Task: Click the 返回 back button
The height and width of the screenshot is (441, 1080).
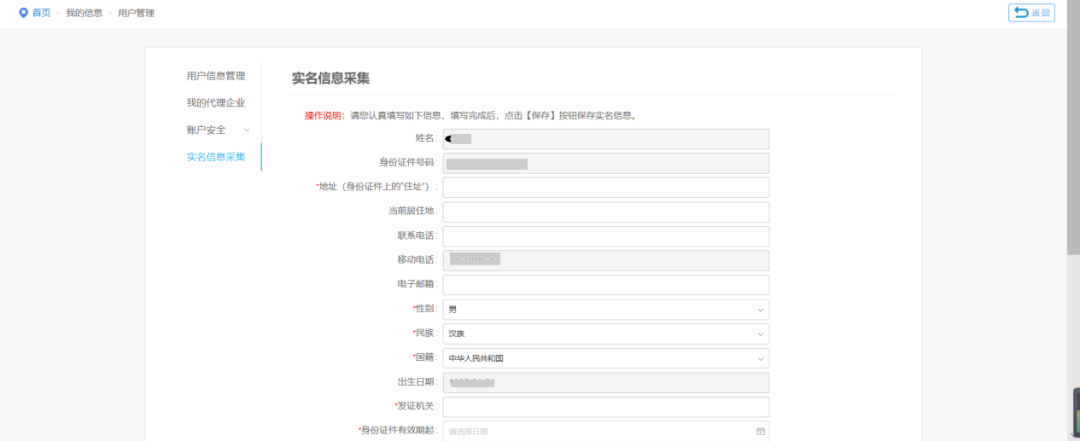Action: 1031,13
